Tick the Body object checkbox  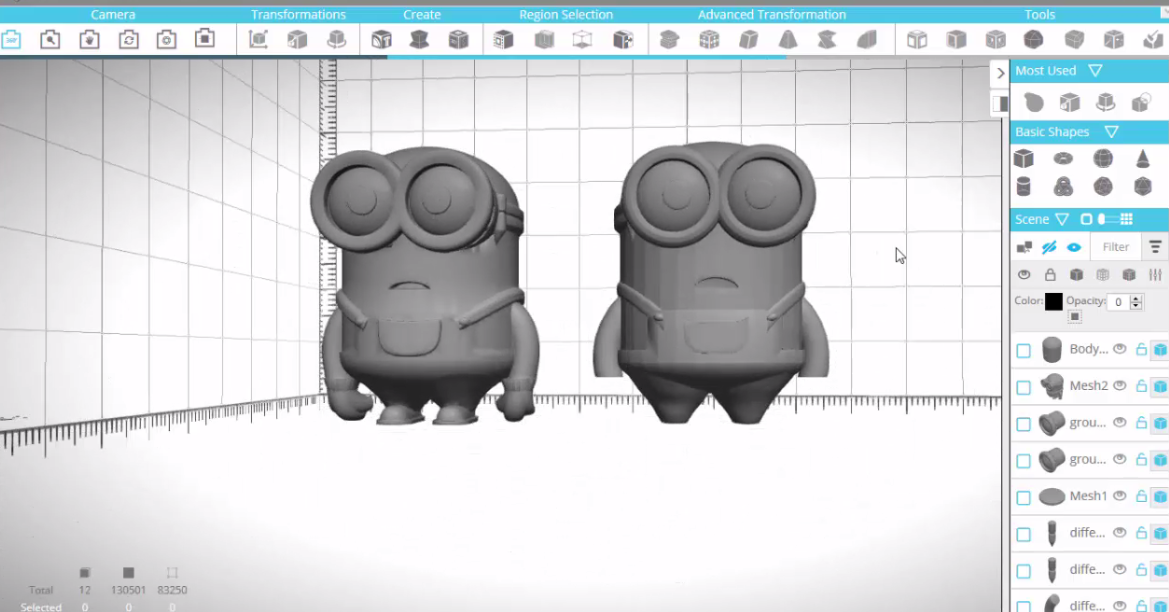1024,350
